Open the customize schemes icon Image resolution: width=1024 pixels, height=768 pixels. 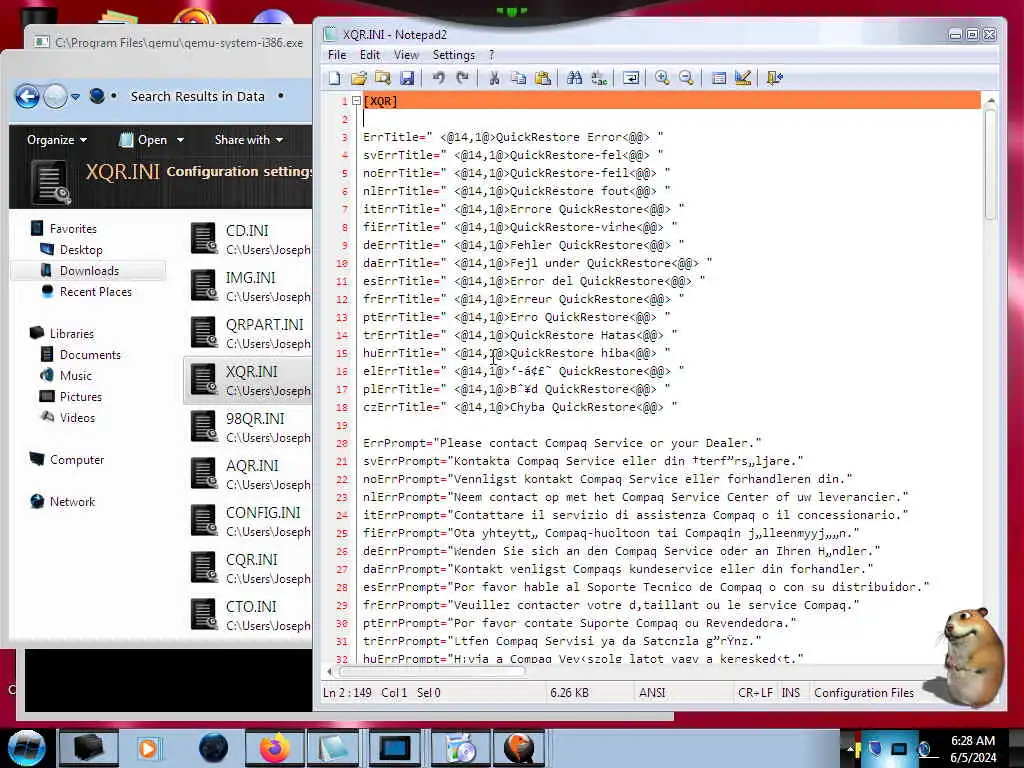pos(743,78)
